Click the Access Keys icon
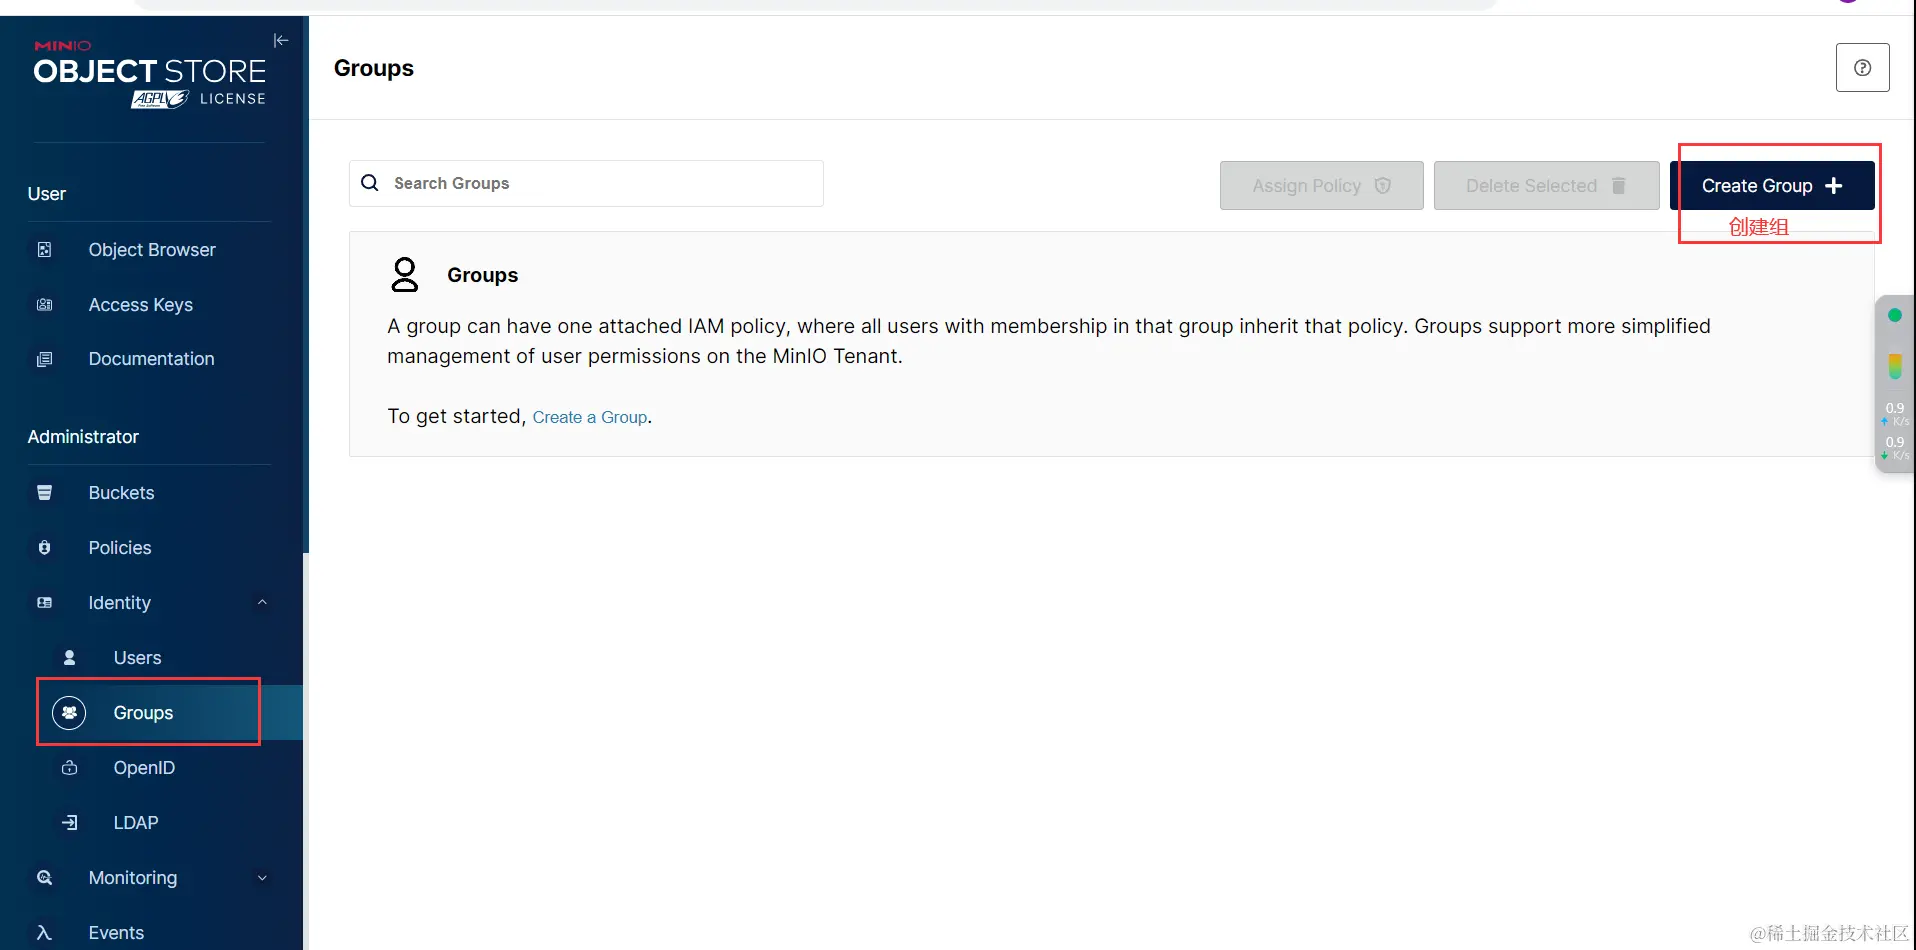The image size is (1916, 950). (44, 305)
